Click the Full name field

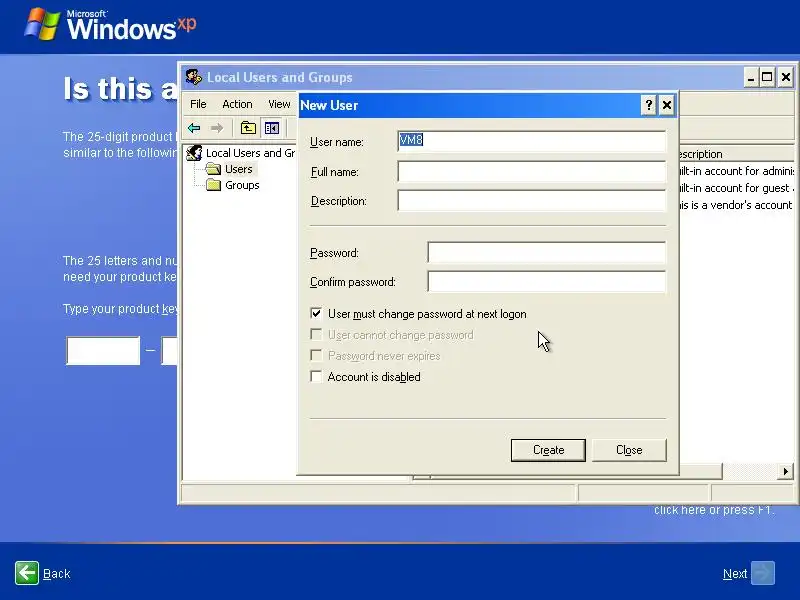(x=532, y=171)
